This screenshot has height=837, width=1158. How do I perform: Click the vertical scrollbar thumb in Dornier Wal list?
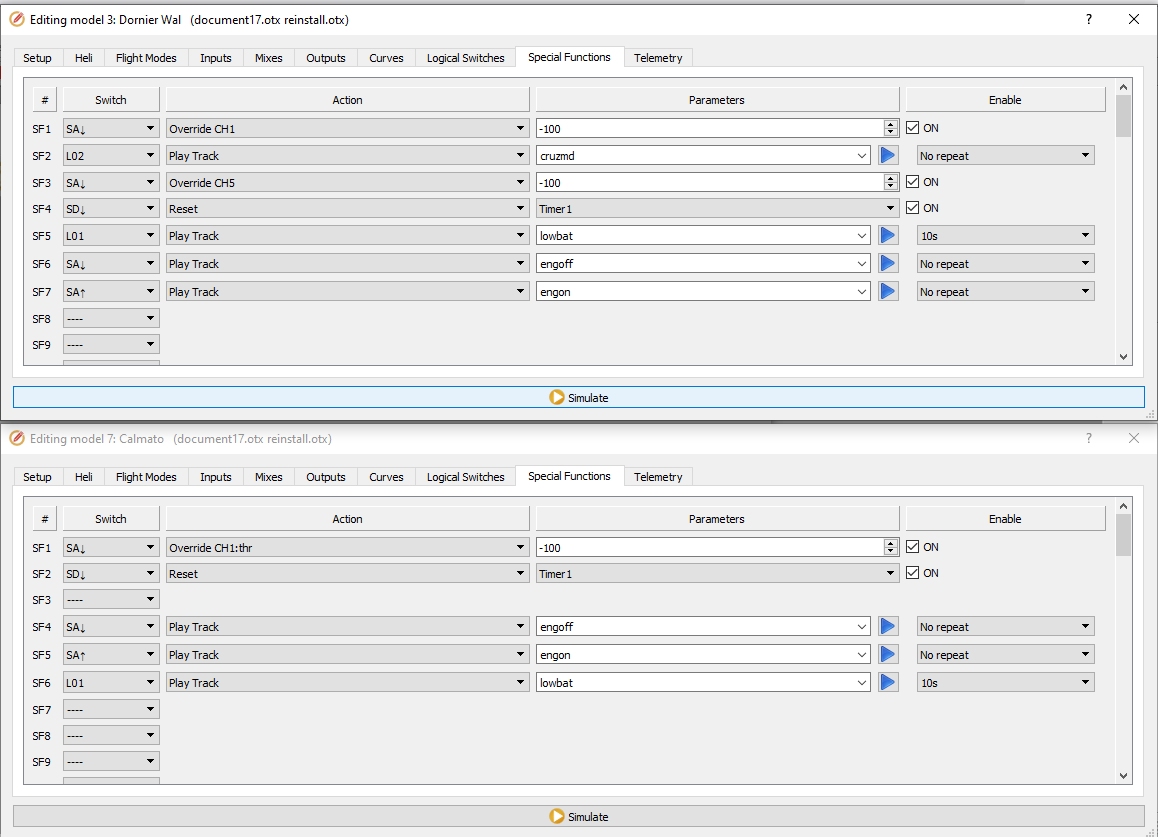point(1123,116)
